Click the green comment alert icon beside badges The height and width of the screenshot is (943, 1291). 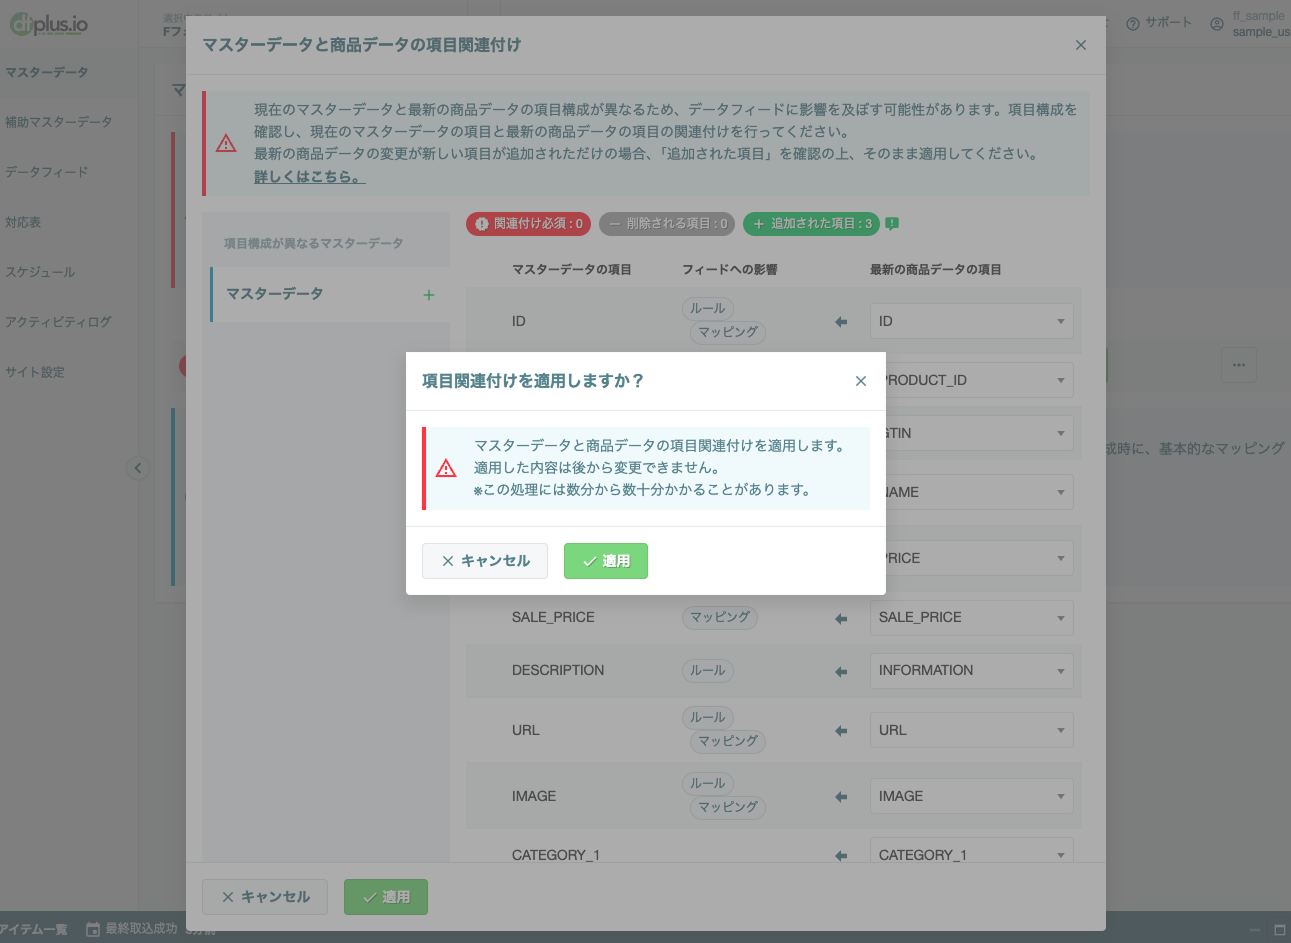point(892,224)
